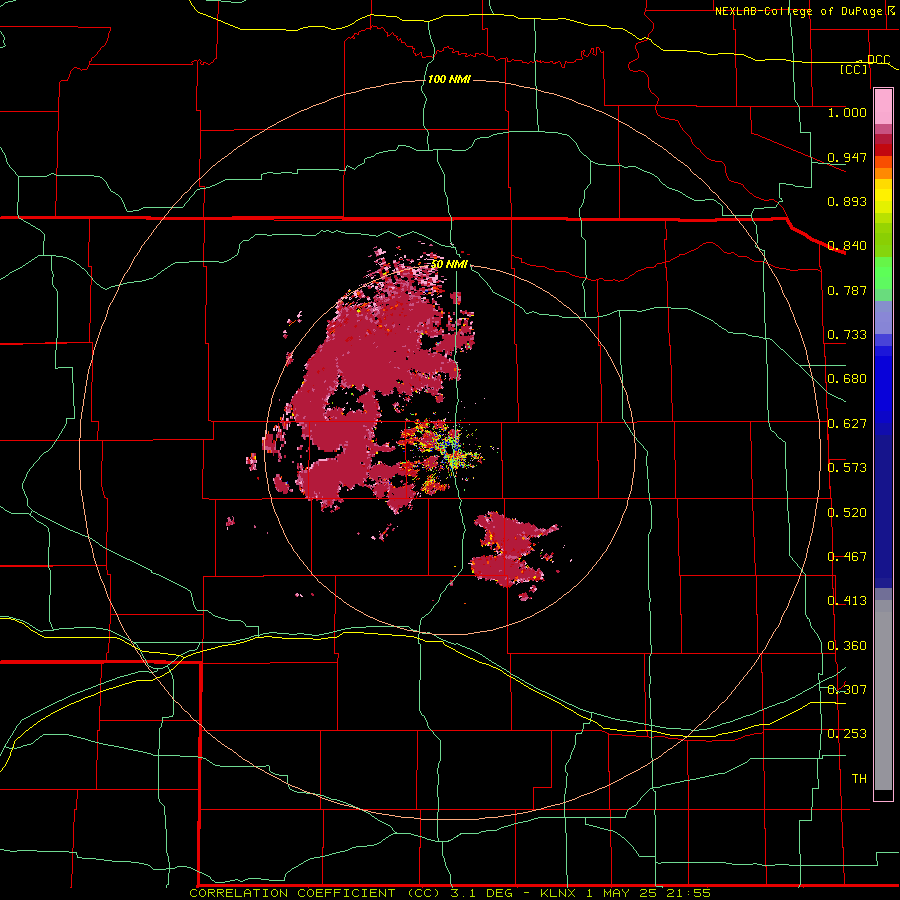Image resolution: width=900 pixels, height=900 pixels.
Task: Click the isolated echo cell southeast of the radar
Action: point(508,550)
